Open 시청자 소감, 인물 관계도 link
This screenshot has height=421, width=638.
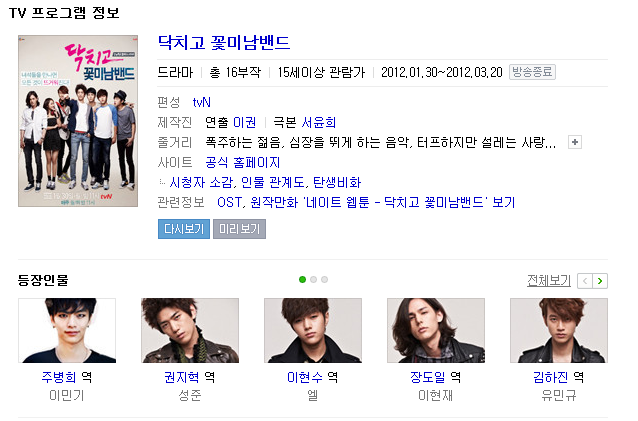(x=265, y=183)
